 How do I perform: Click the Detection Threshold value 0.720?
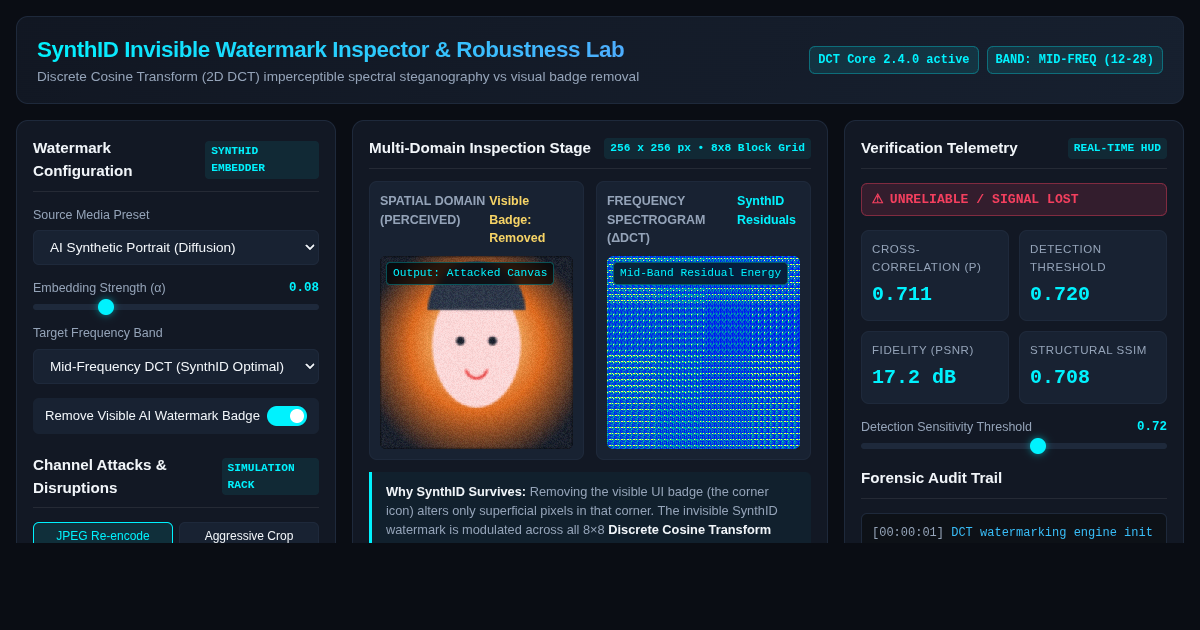[x=1060, y=294]
